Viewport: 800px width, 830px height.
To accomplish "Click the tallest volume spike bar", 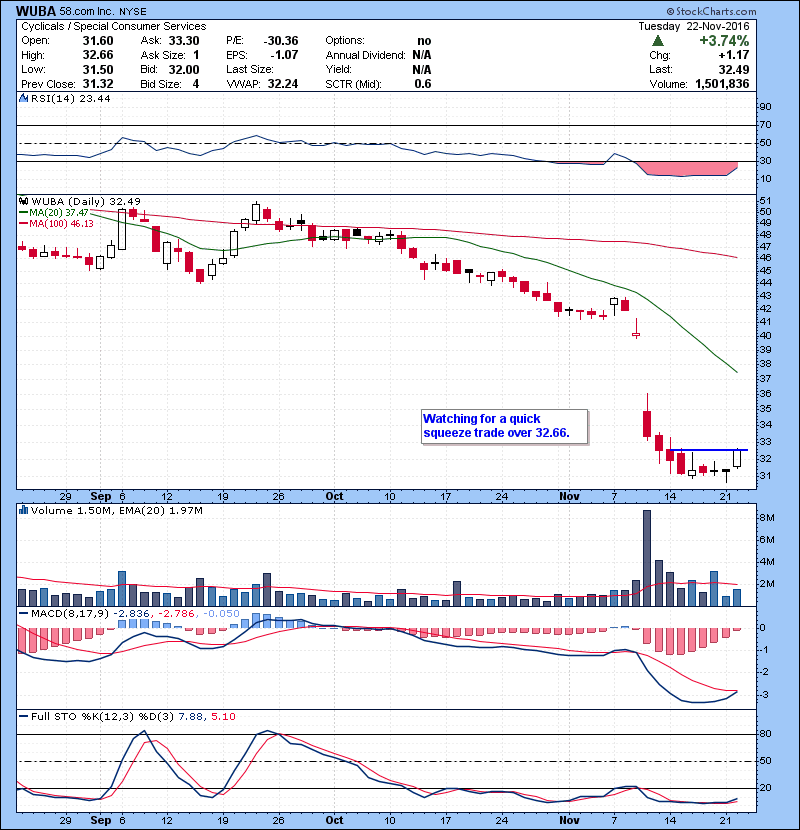I will coord(647,555).
